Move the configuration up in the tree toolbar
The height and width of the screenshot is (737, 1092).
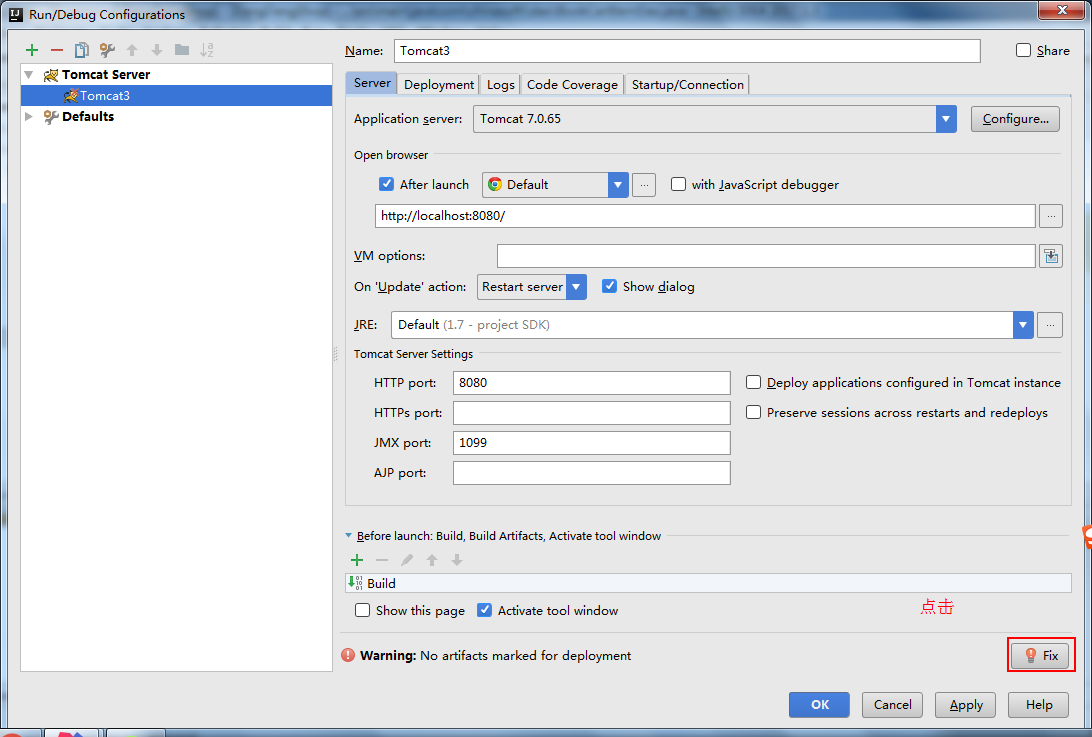click(132, 49)
